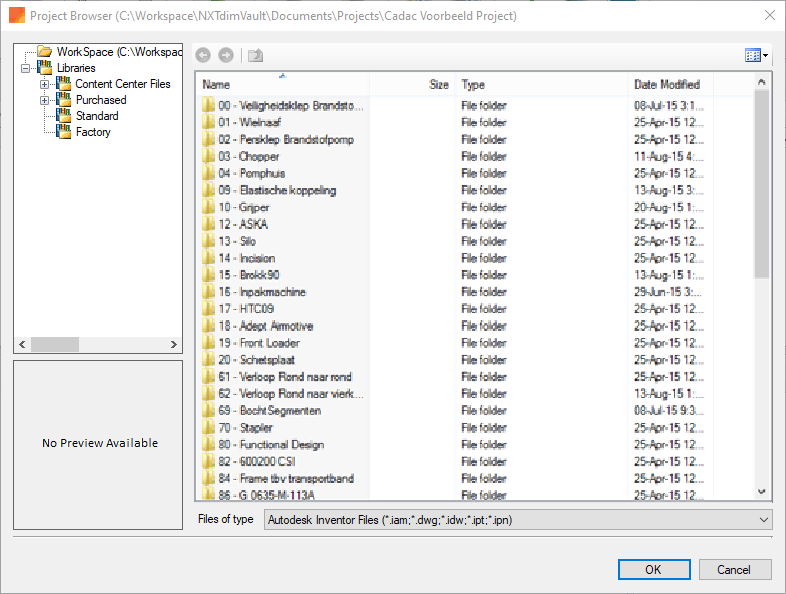Click file list scroll up arrow

pos(761,82)
